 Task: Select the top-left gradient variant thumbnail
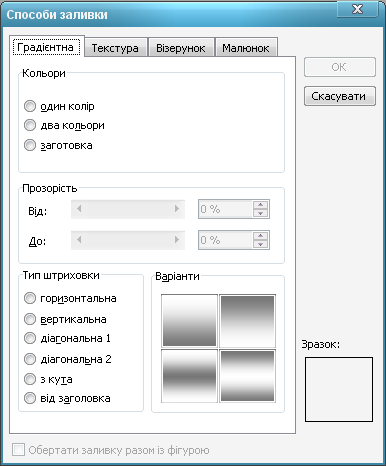click(x=189, y=321)
